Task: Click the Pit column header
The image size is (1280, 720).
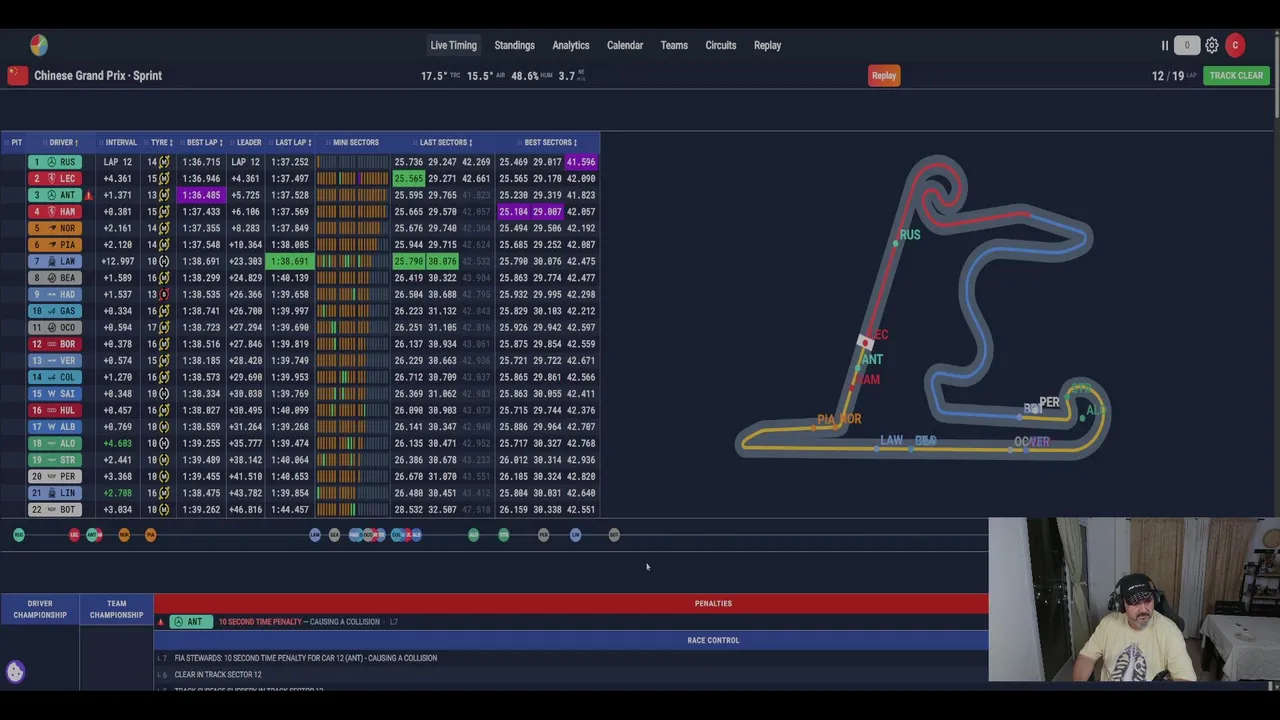Action: 16,142
